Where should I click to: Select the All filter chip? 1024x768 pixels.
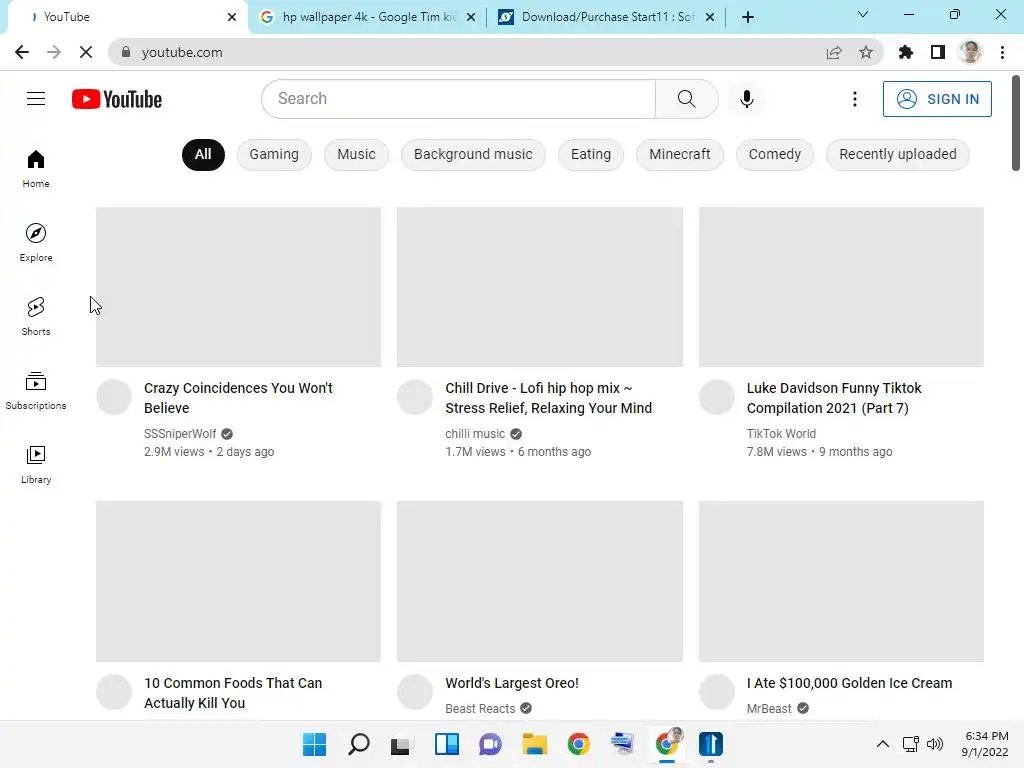point(203,155)
